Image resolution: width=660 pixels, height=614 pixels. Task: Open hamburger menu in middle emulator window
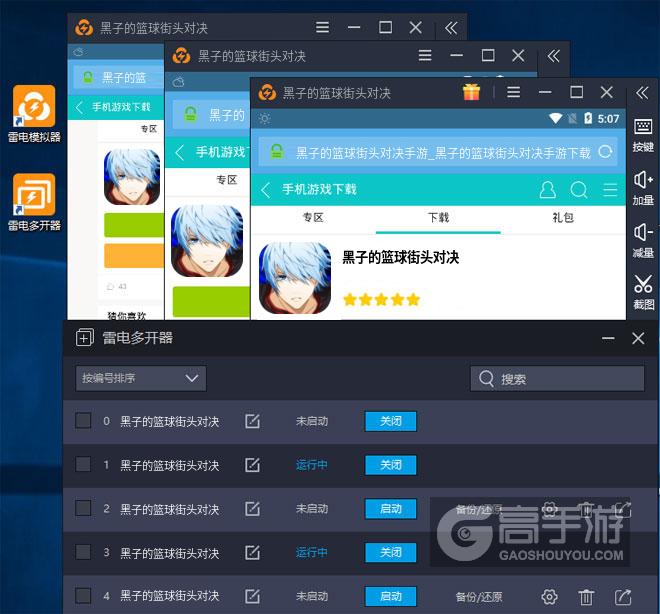coord(425,55)
